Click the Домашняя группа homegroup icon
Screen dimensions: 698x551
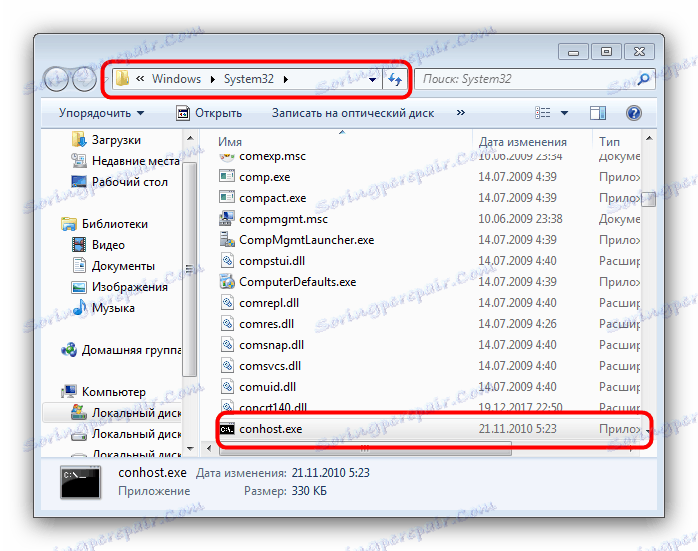[69, 350]
